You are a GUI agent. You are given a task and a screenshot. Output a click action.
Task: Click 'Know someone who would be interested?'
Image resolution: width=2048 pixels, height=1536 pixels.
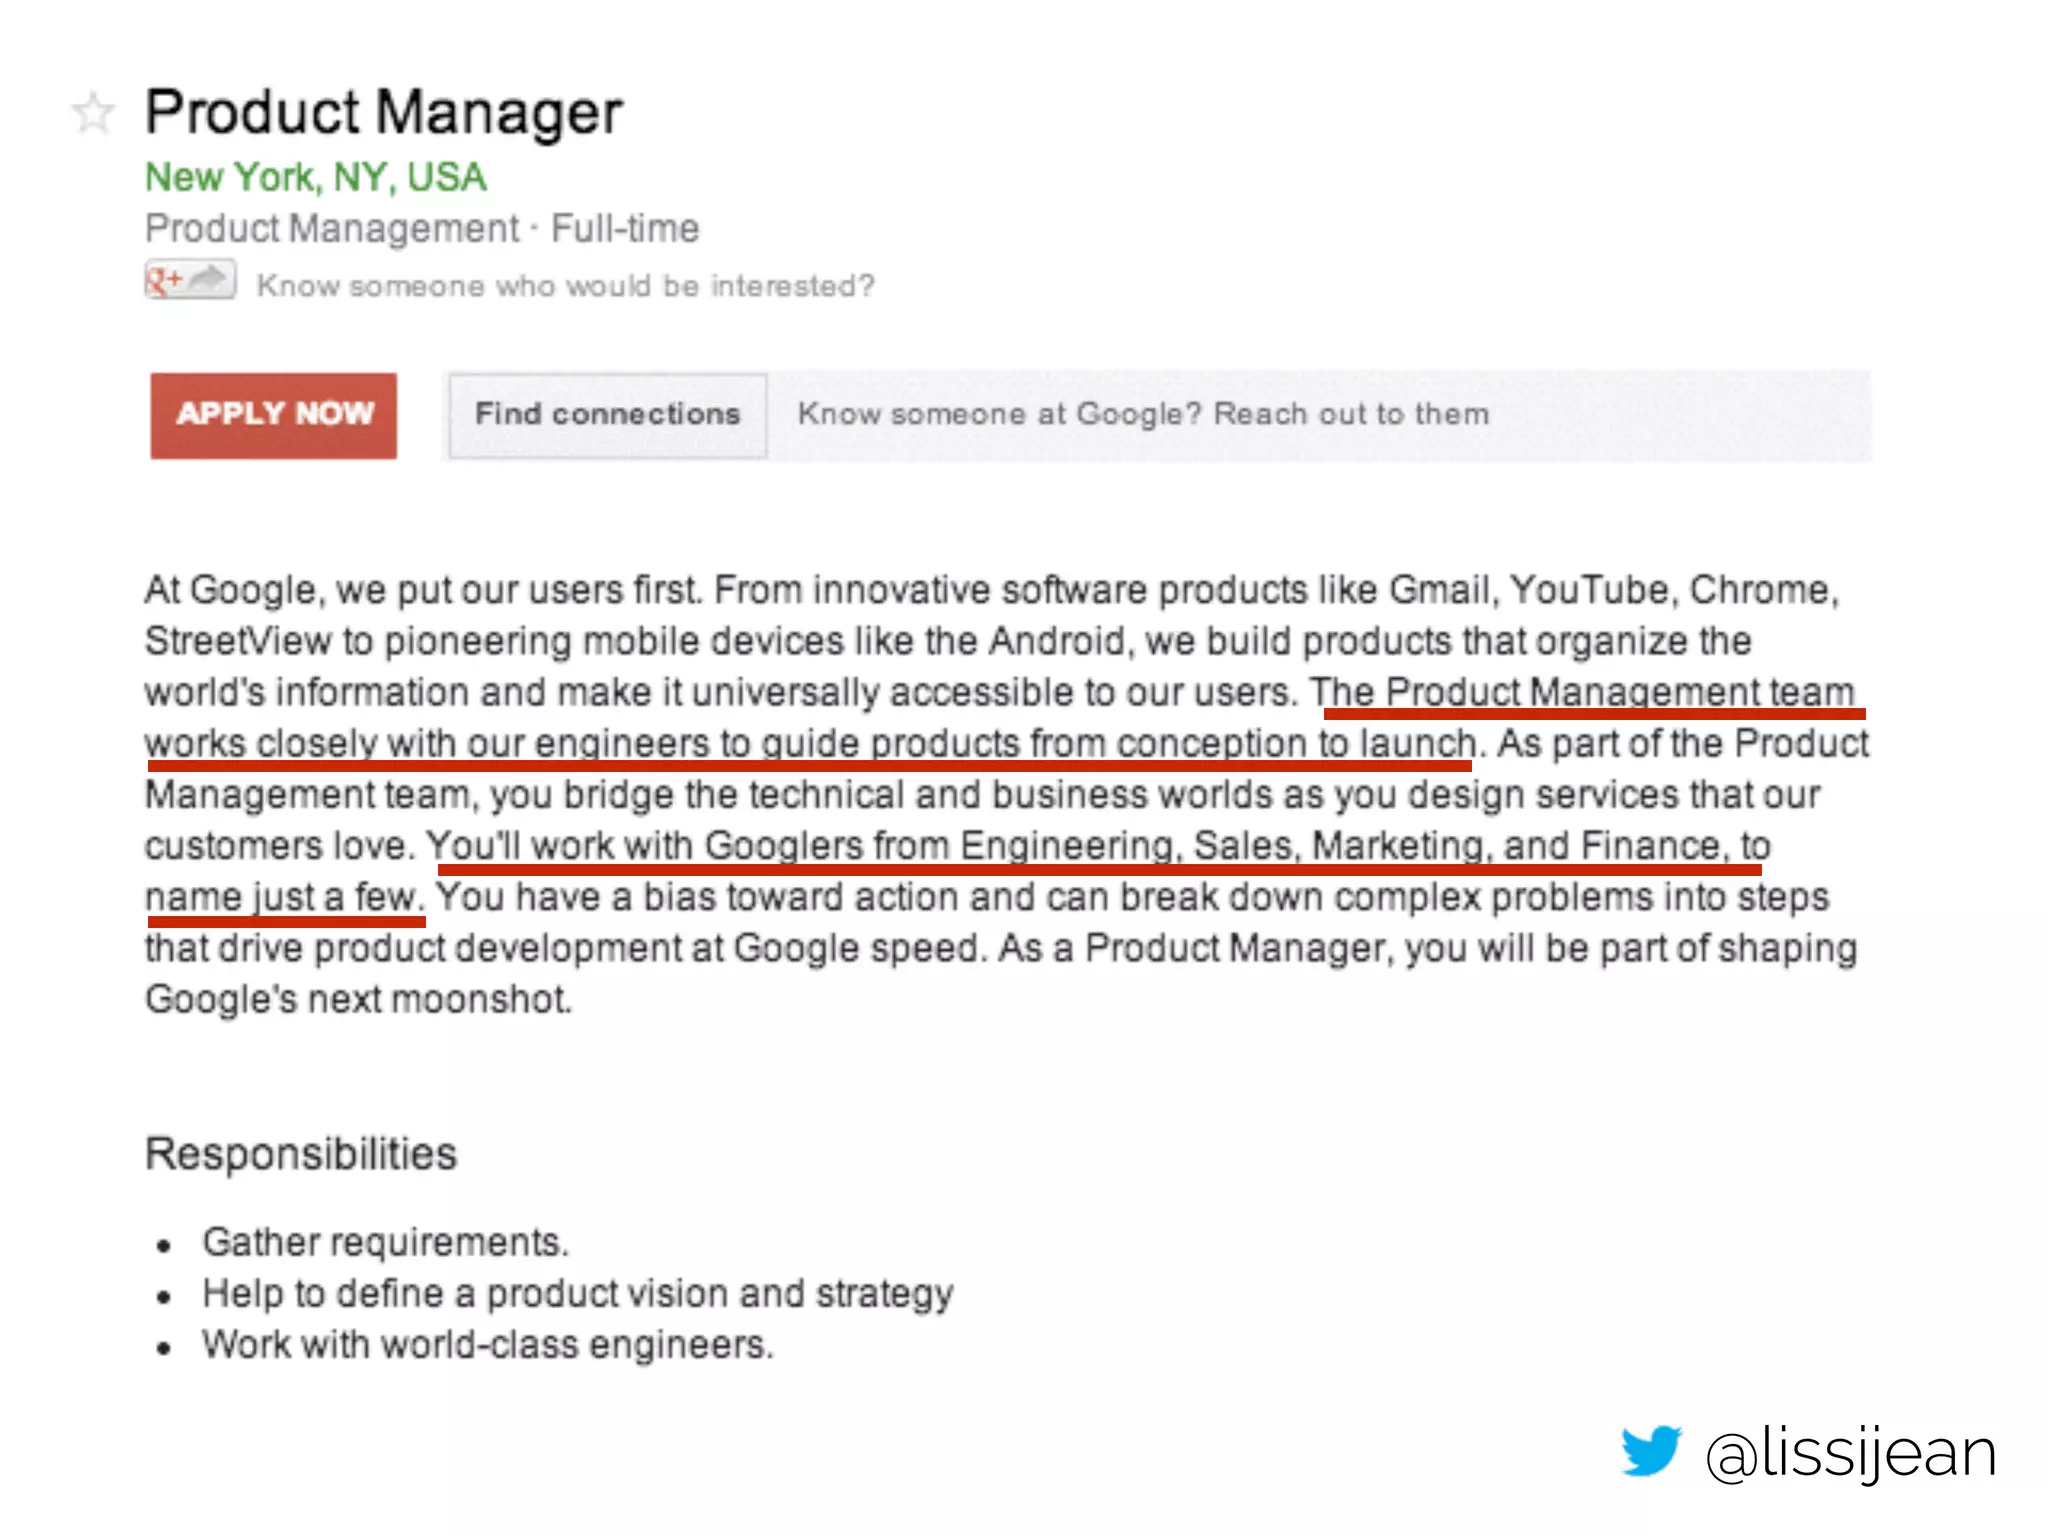(x=565, y=286)
